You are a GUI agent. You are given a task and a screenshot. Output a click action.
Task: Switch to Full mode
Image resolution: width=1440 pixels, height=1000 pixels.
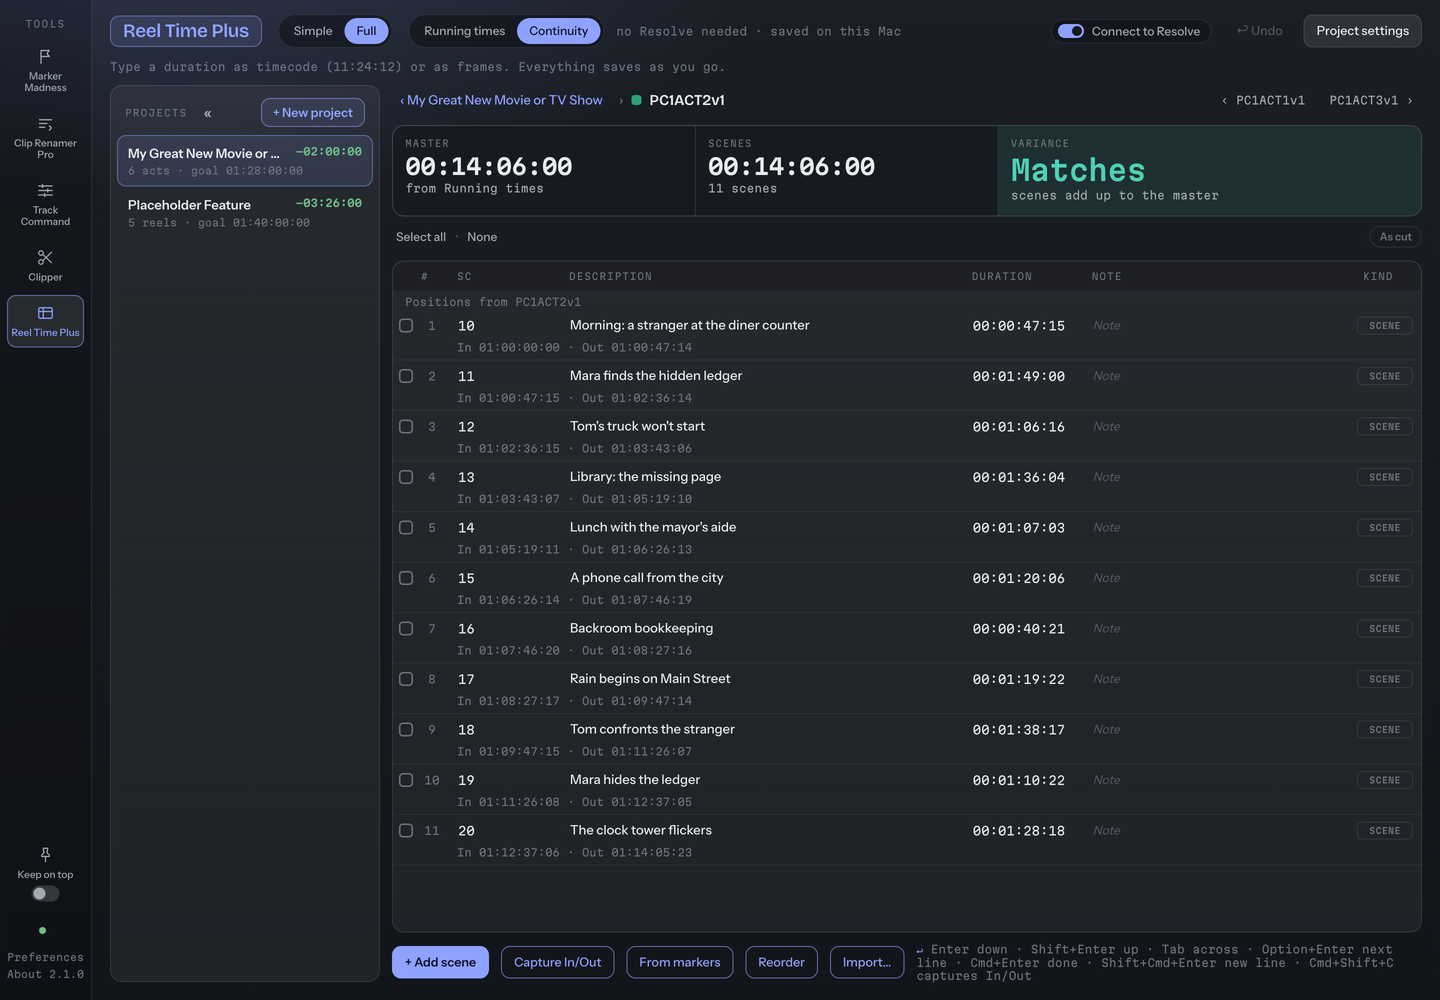366,31
